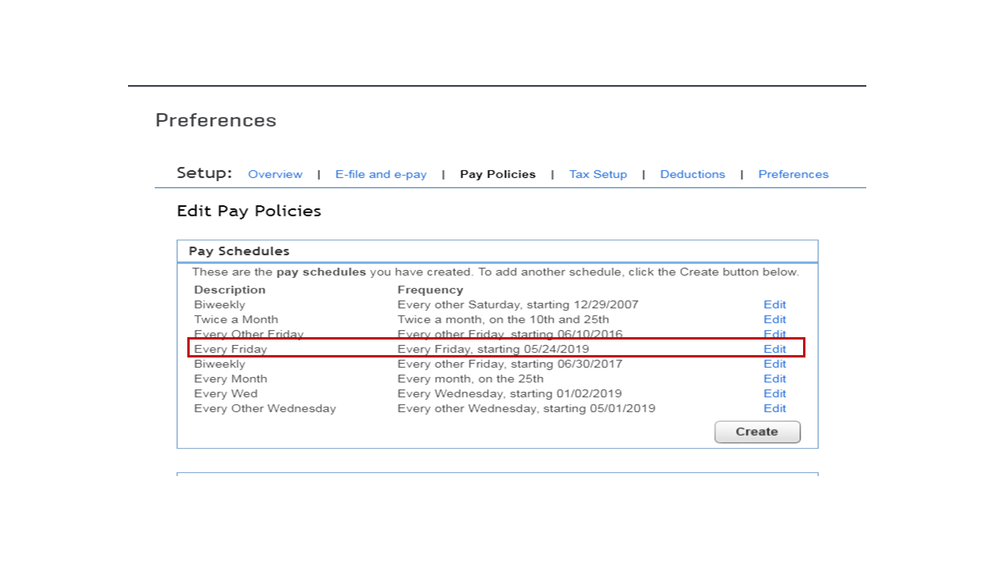Edit the Every Other Wednesday schedule
999x562 pixels.
(774, 408)
